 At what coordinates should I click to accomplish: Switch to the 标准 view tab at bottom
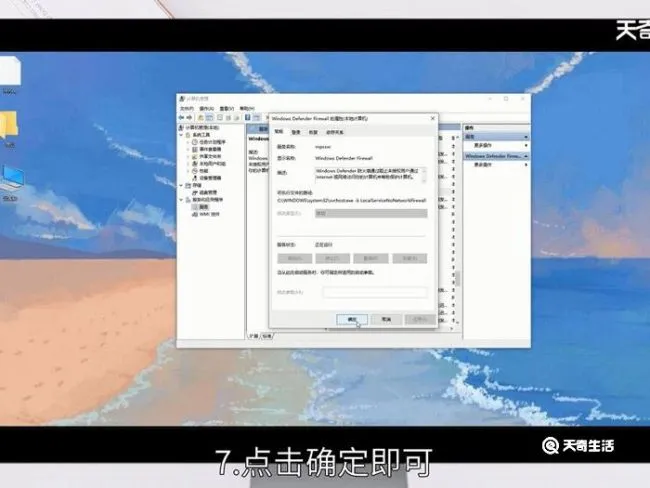(267, 336)
